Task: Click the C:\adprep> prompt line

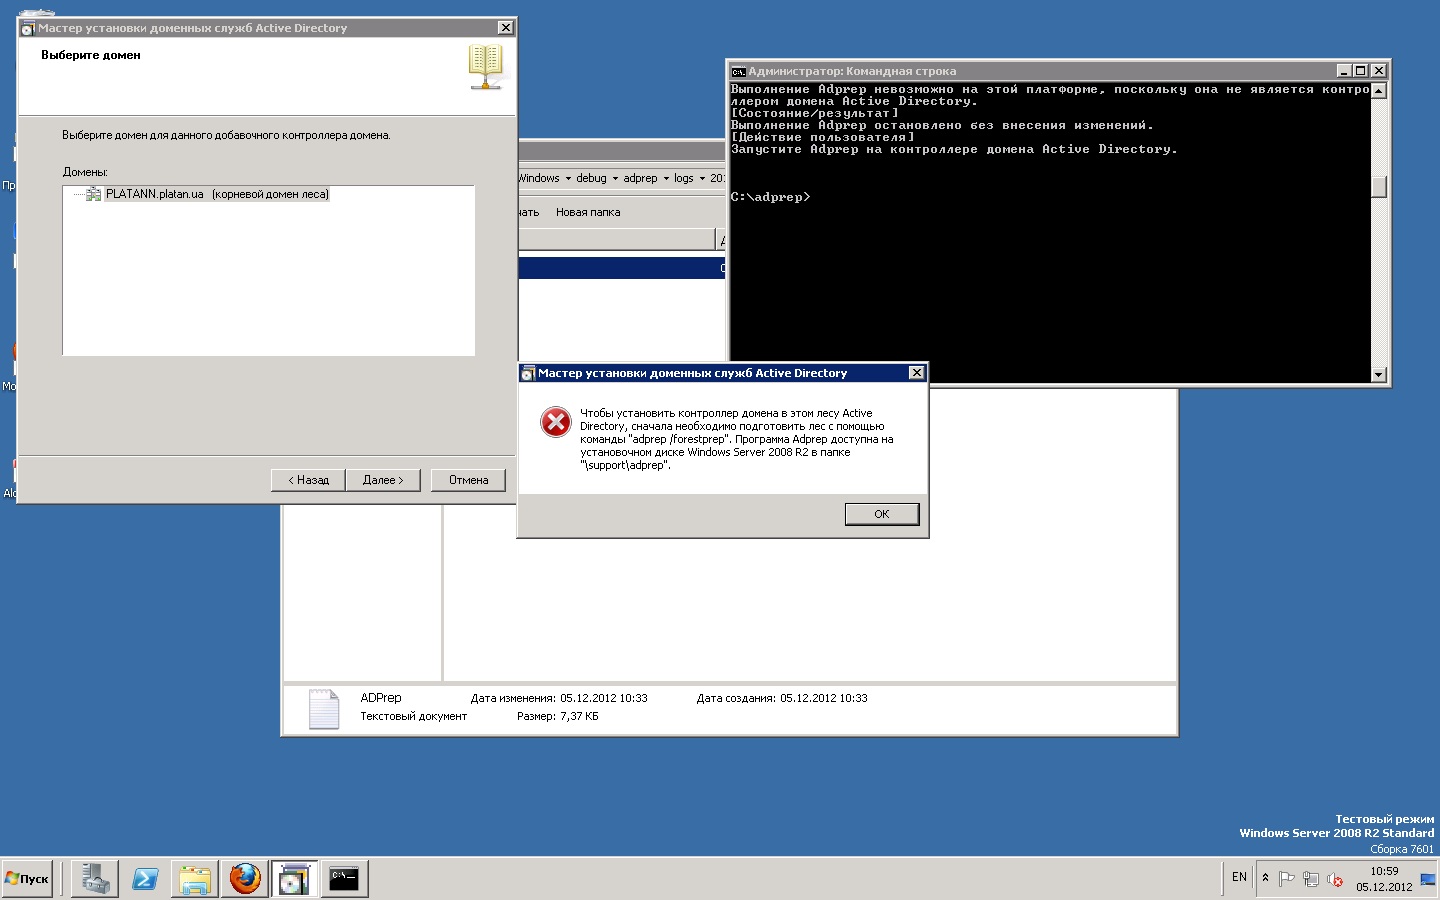Action: pos(770,197)
